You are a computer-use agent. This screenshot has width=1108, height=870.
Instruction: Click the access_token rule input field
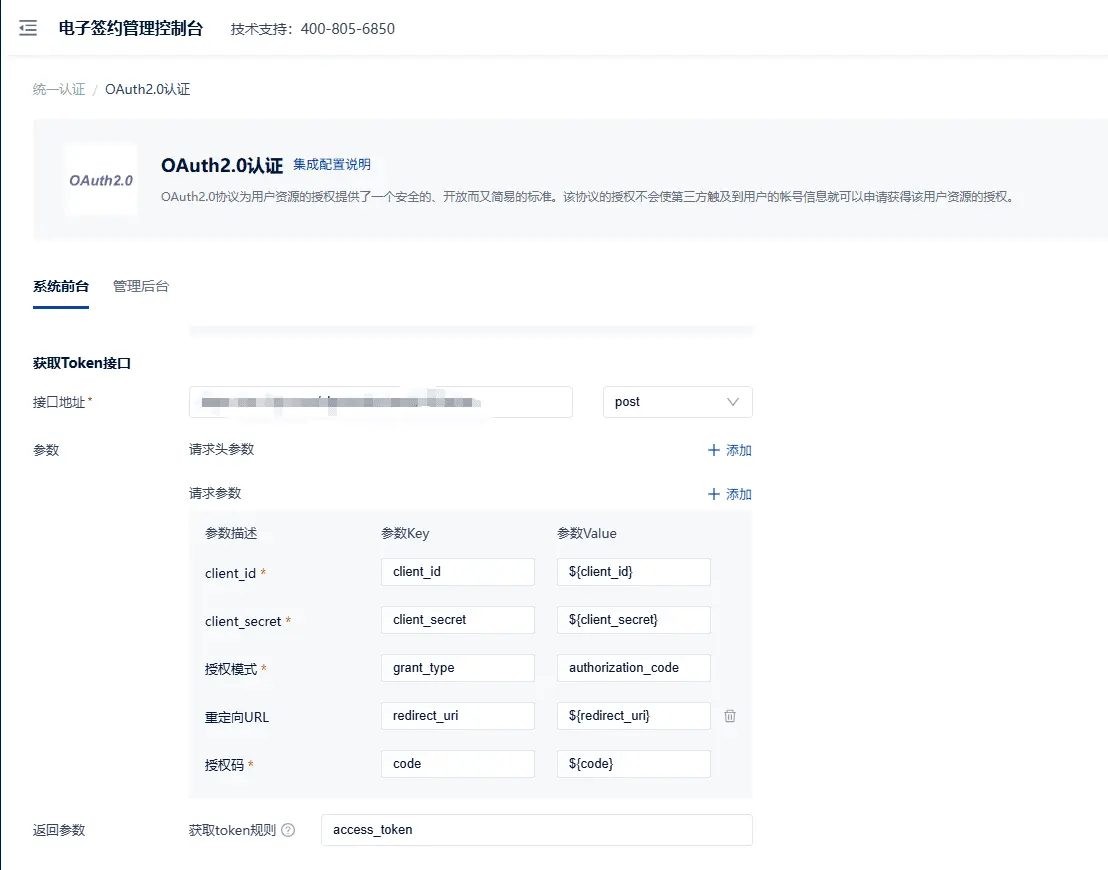tap(536, 830)
